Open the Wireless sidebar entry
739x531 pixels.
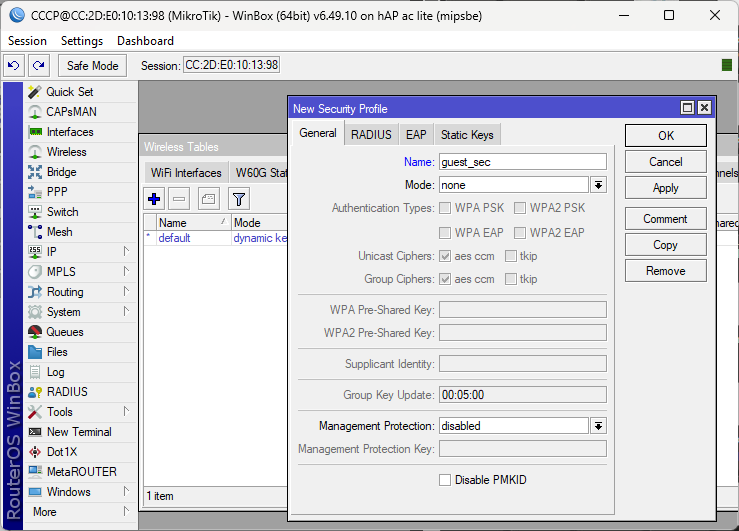point(81,152)
